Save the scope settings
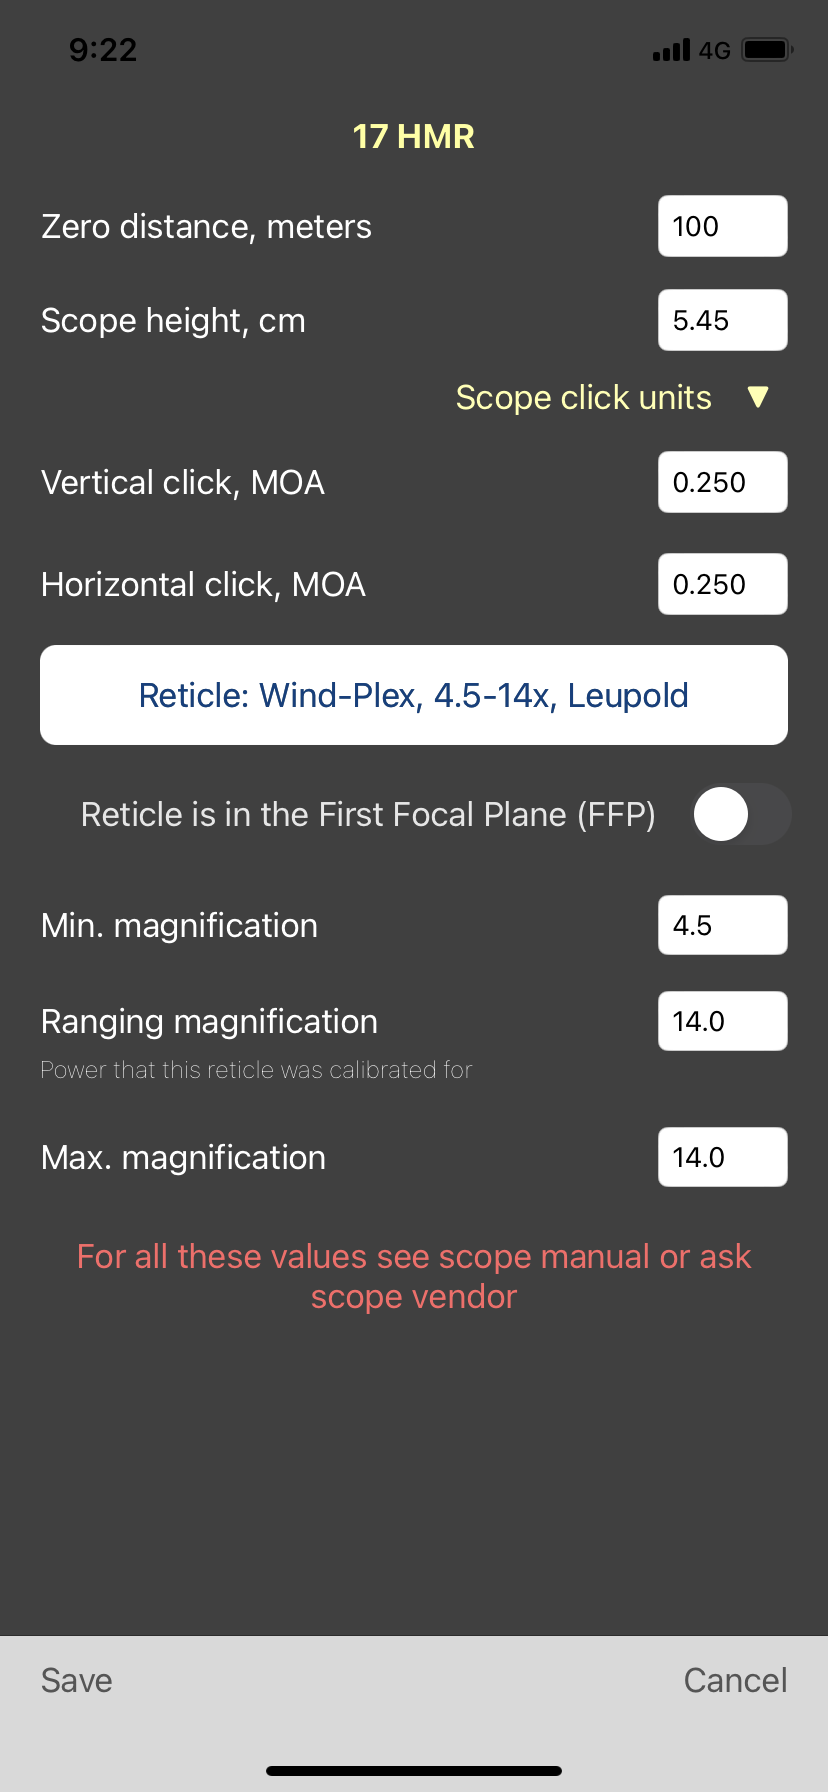The height and width of the screenshot is (1792, 828). [x=77, y=1680]
